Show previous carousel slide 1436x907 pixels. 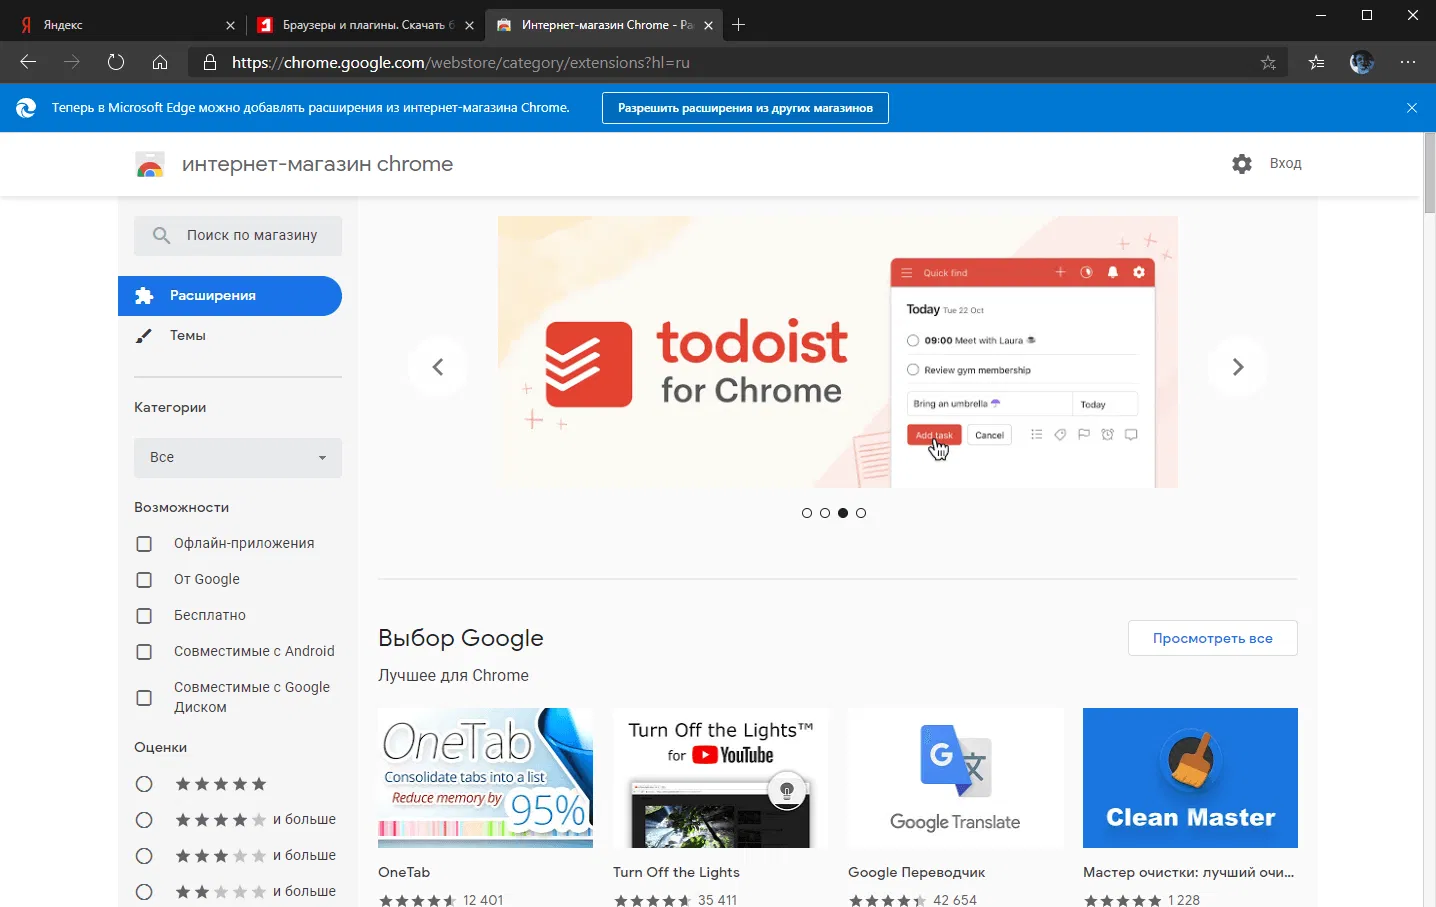tap(437, 367)
